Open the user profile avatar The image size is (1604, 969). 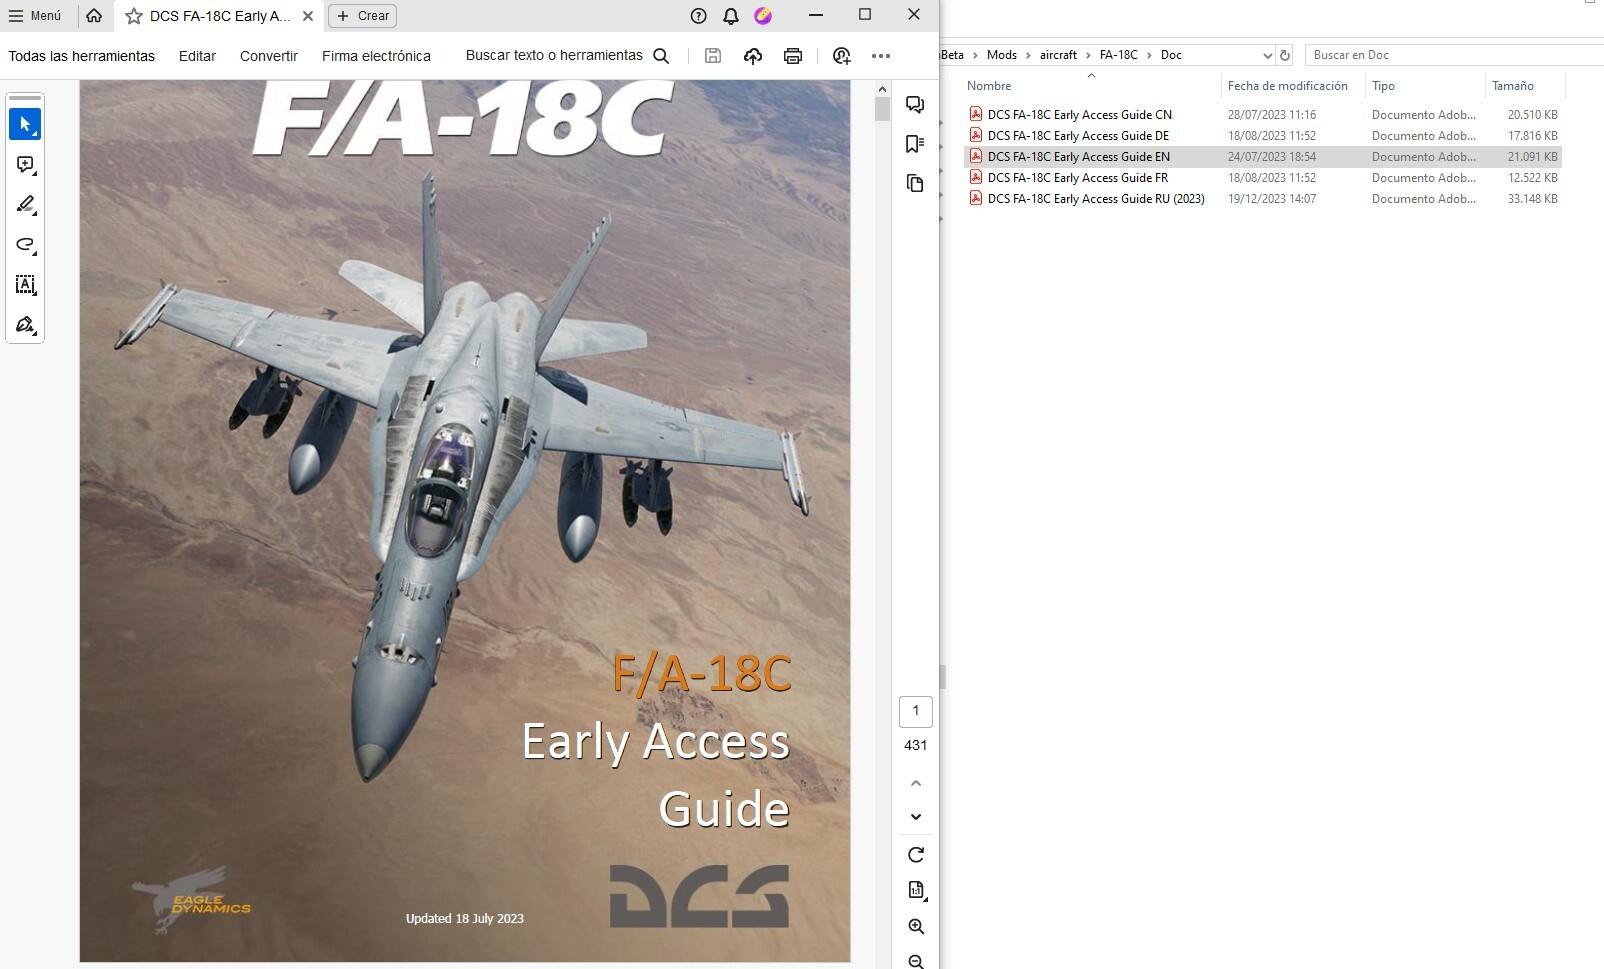(763, 16)
